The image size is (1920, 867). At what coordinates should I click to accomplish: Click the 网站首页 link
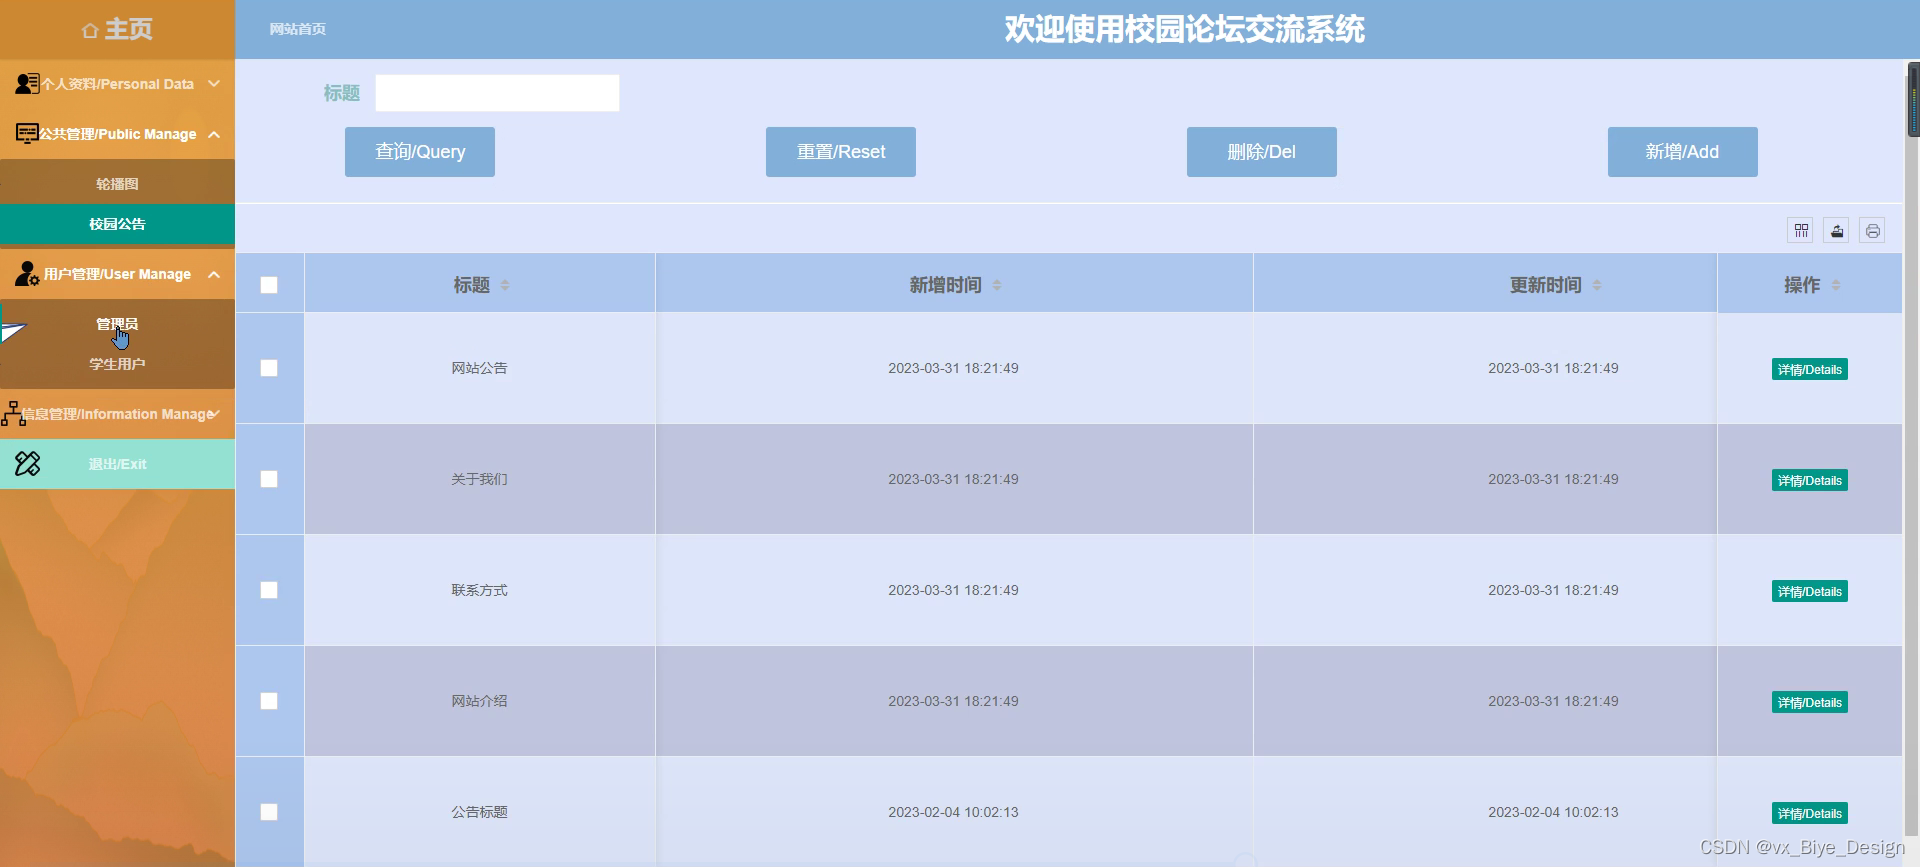point(297,29)
